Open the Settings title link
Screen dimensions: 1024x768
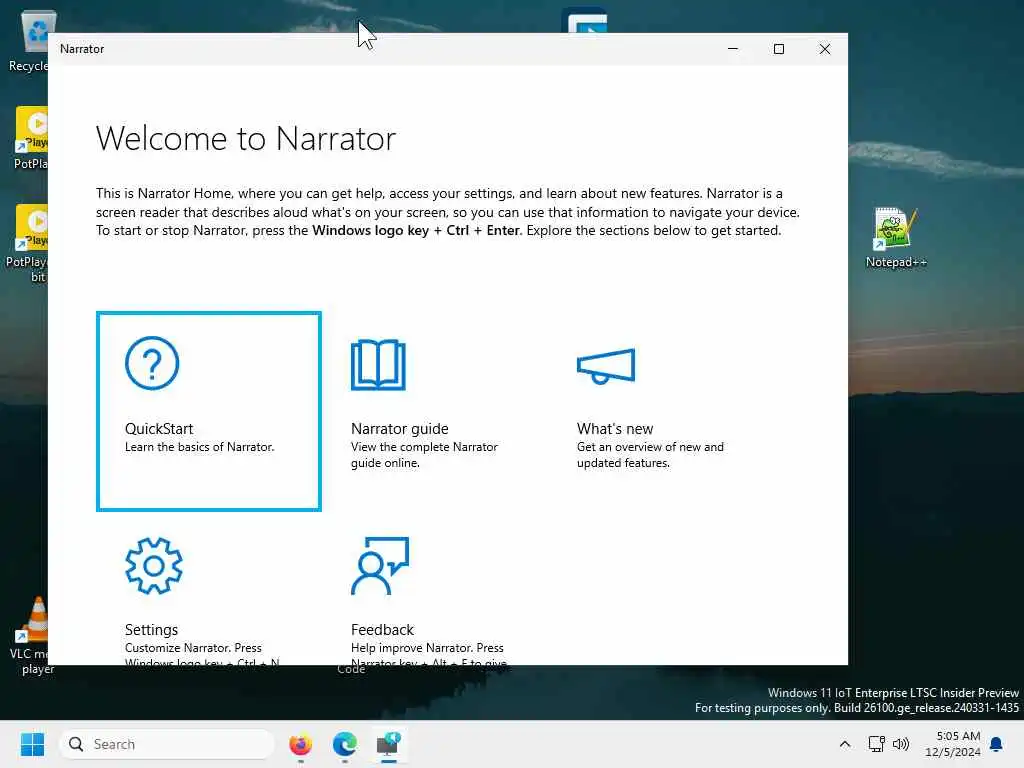click(152, 630)
